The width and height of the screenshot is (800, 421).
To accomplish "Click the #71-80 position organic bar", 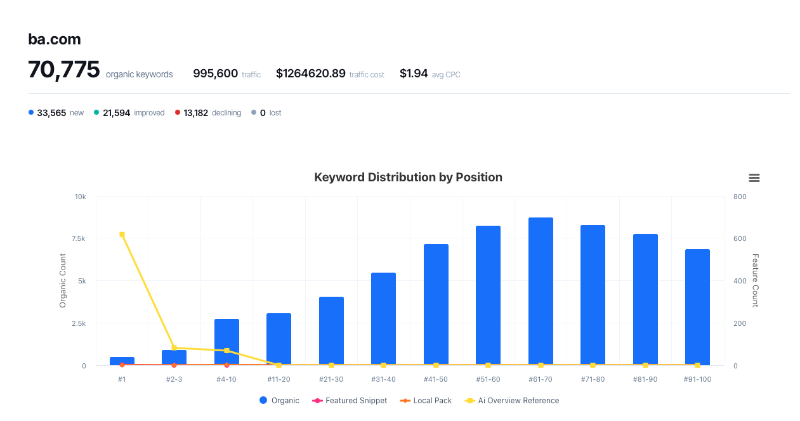I will pos(592,295).
